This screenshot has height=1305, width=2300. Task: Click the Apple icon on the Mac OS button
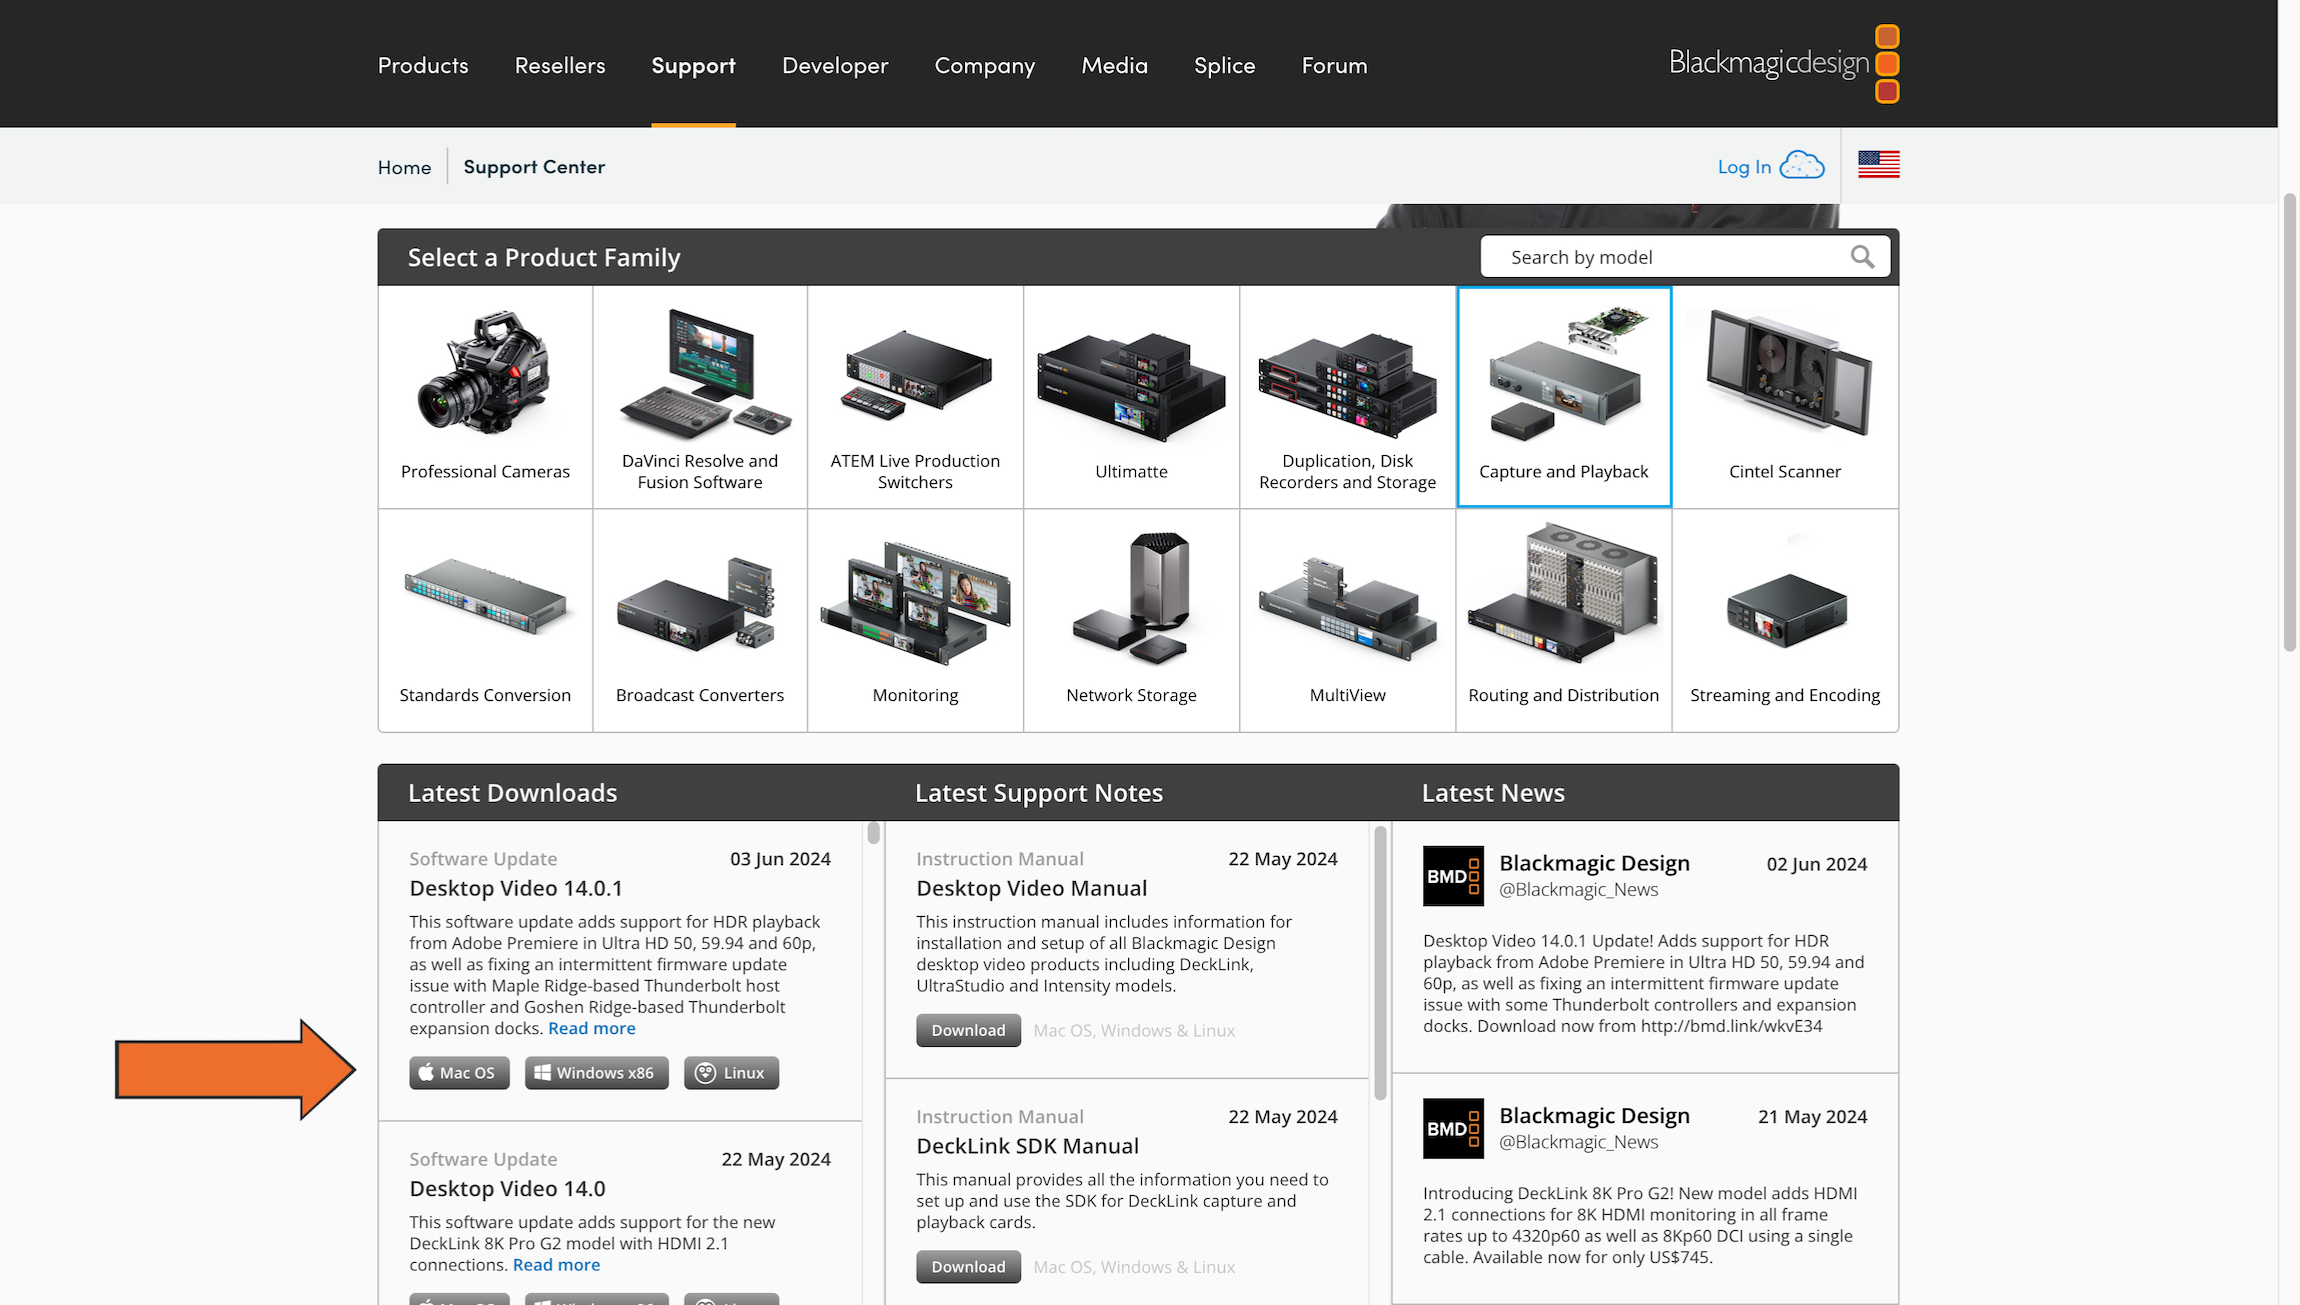pos(428,1072)
